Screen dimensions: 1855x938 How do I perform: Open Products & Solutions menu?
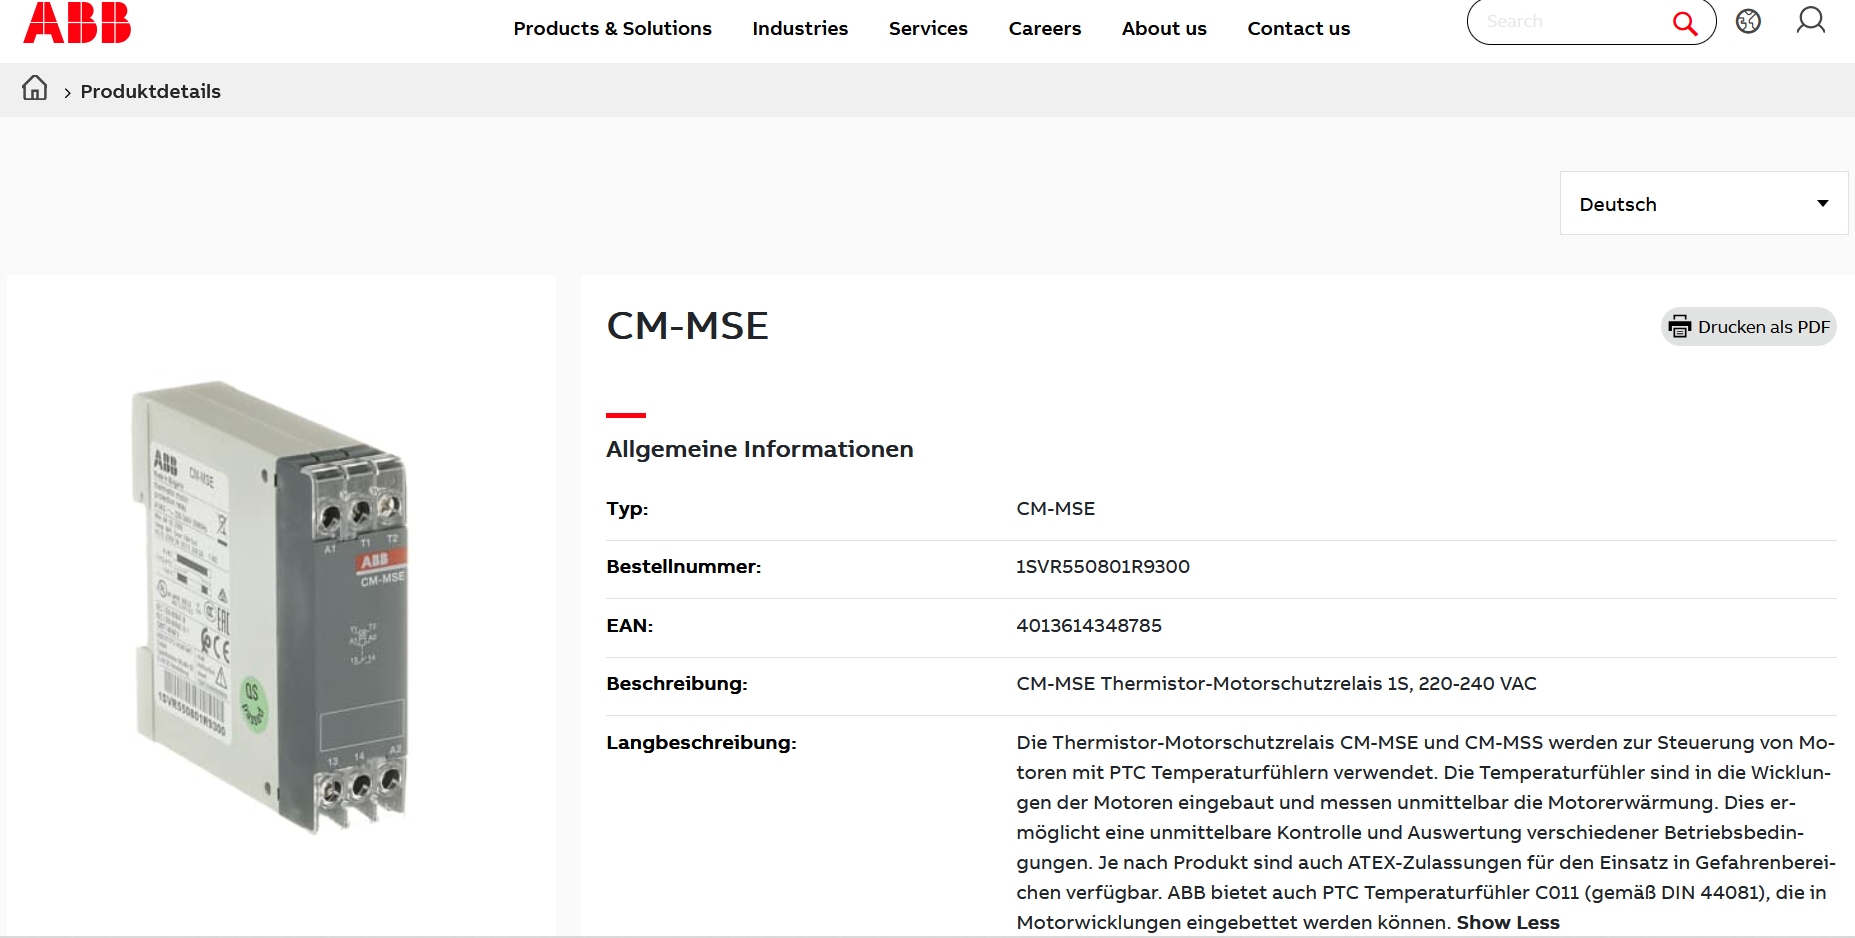coord(613,29)
